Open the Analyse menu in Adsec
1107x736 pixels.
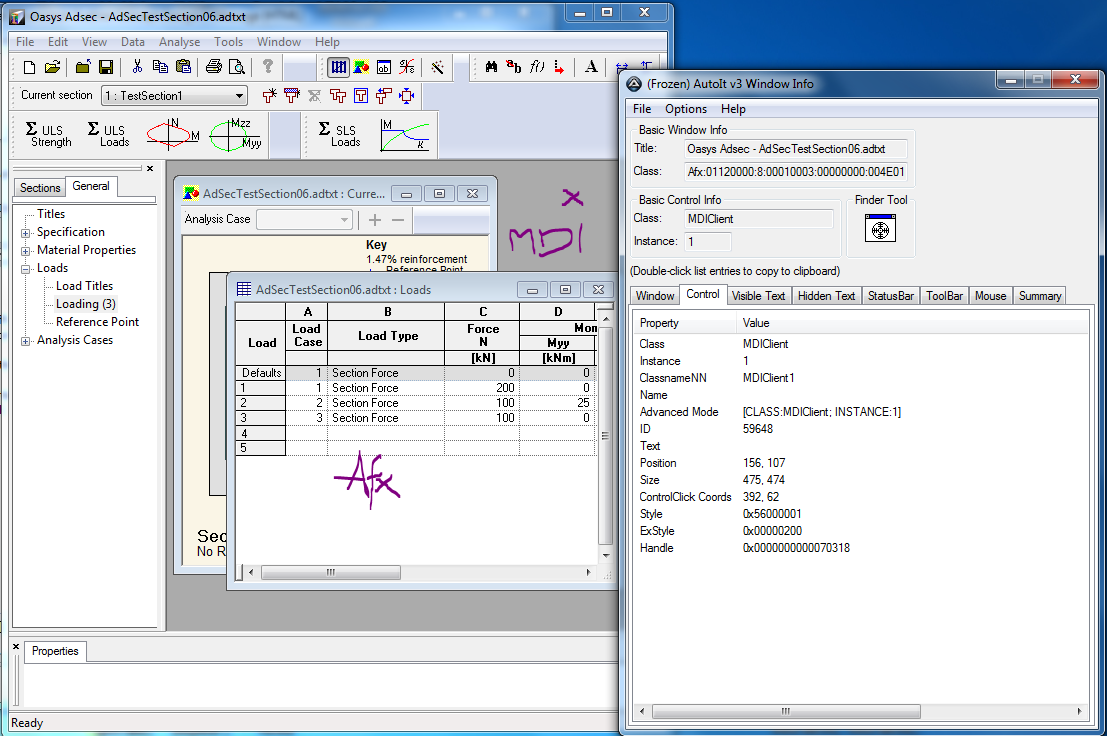tap(179, 42)
